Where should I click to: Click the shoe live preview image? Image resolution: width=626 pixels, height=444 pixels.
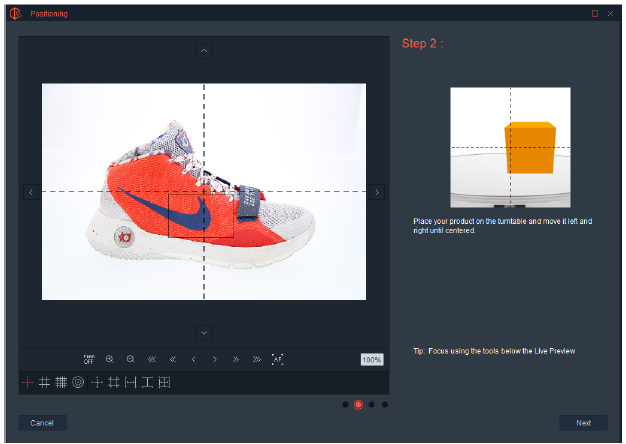(x=204, y=192)
